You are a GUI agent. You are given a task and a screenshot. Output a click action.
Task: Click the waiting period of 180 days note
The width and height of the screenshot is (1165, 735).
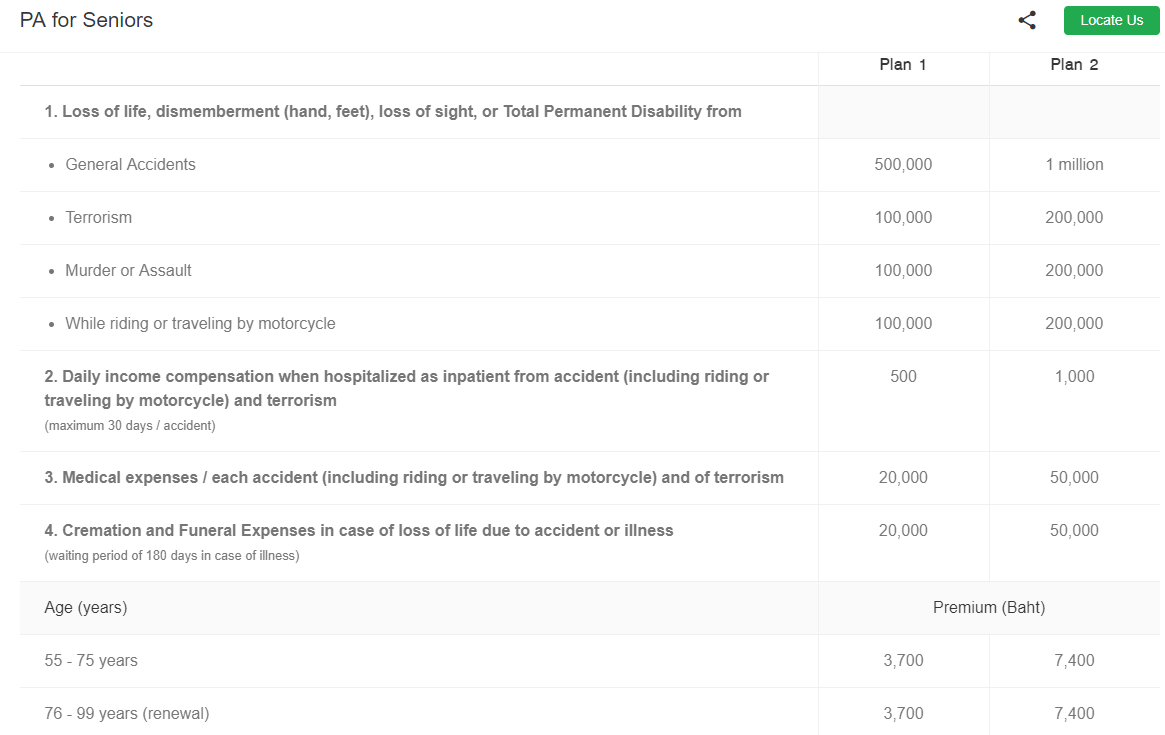click(172, 555)
